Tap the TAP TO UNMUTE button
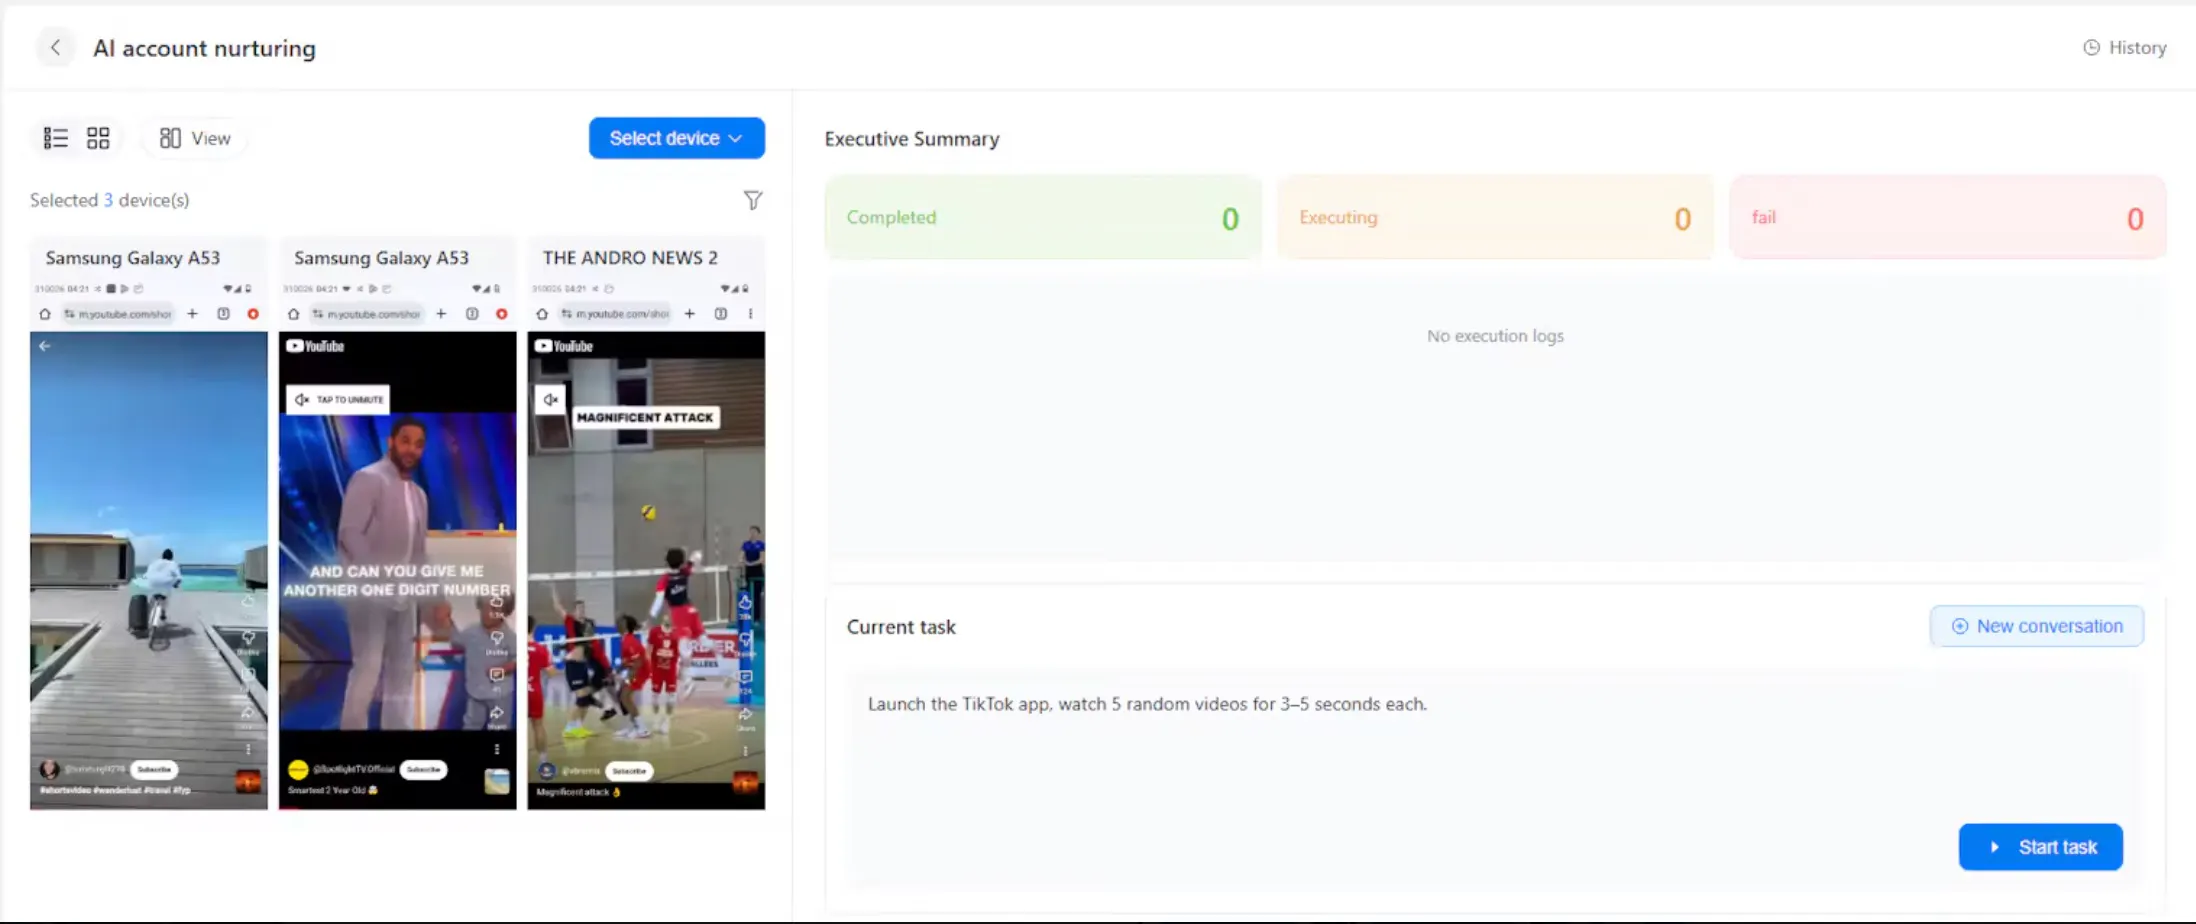This screenshot has height=924, width=2196. point(338,399)
